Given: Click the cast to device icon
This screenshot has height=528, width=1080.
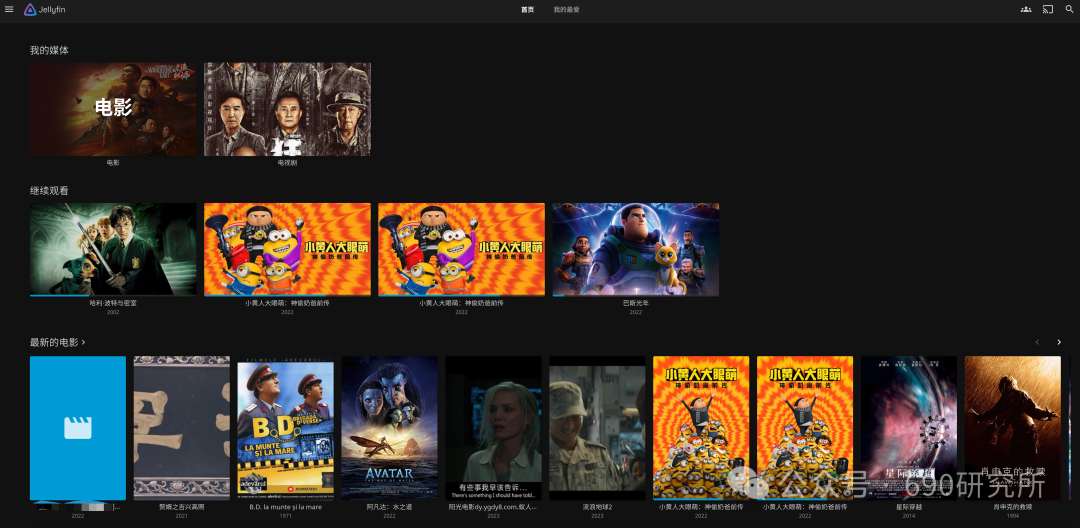Looking at the screenshot, I should point(1048,9).
